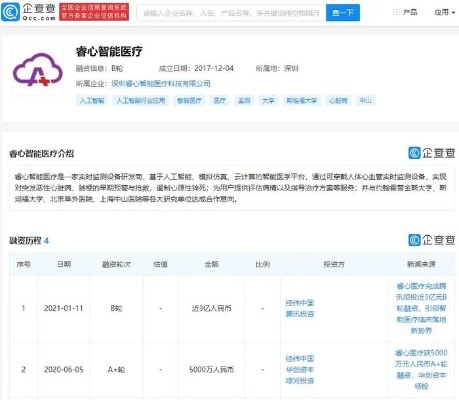Click the 2021-01-11 date cell
This screenshot has width=459, height=400.
tap(63, 308)
